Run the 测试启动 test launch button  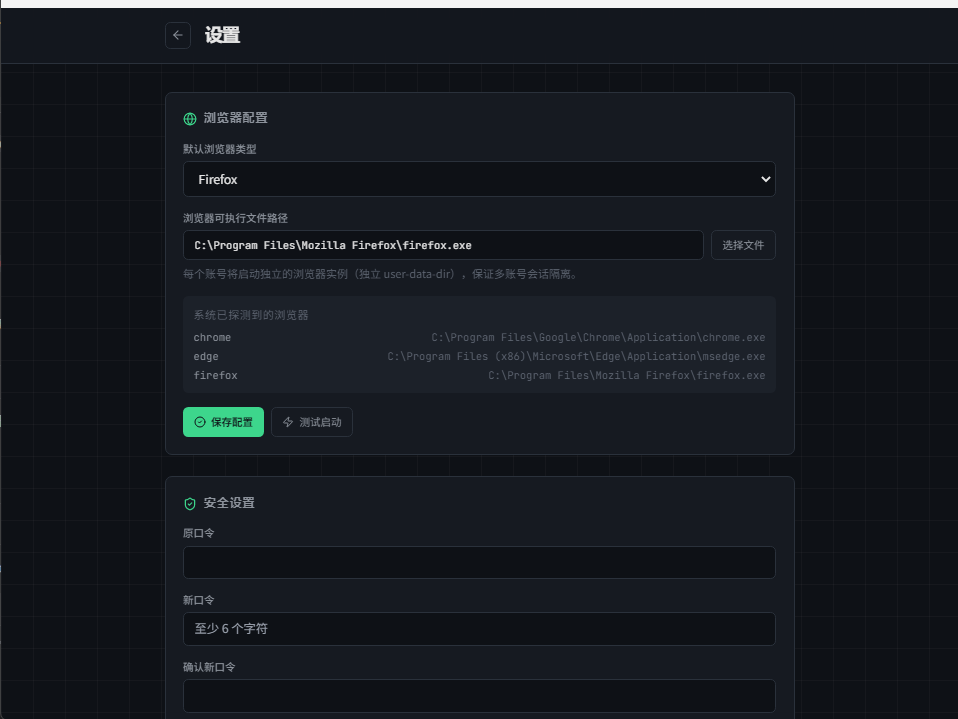(x=312, y=422)
